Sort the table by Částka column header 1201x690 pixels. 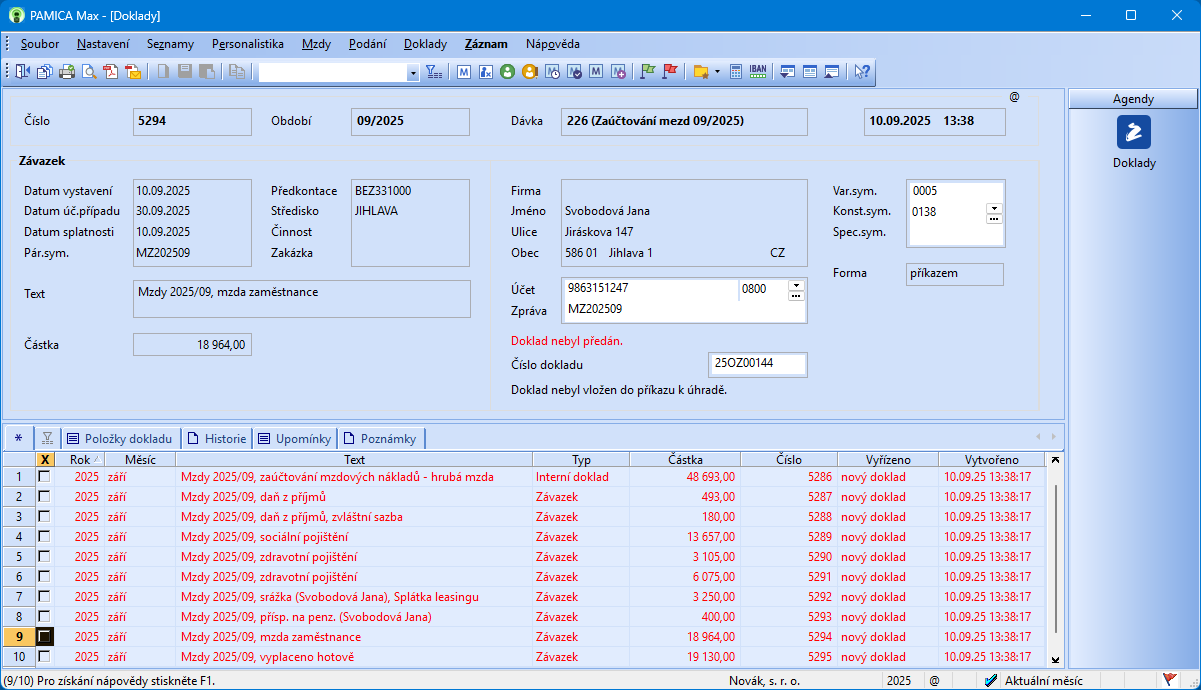click(x=685, y=459)
